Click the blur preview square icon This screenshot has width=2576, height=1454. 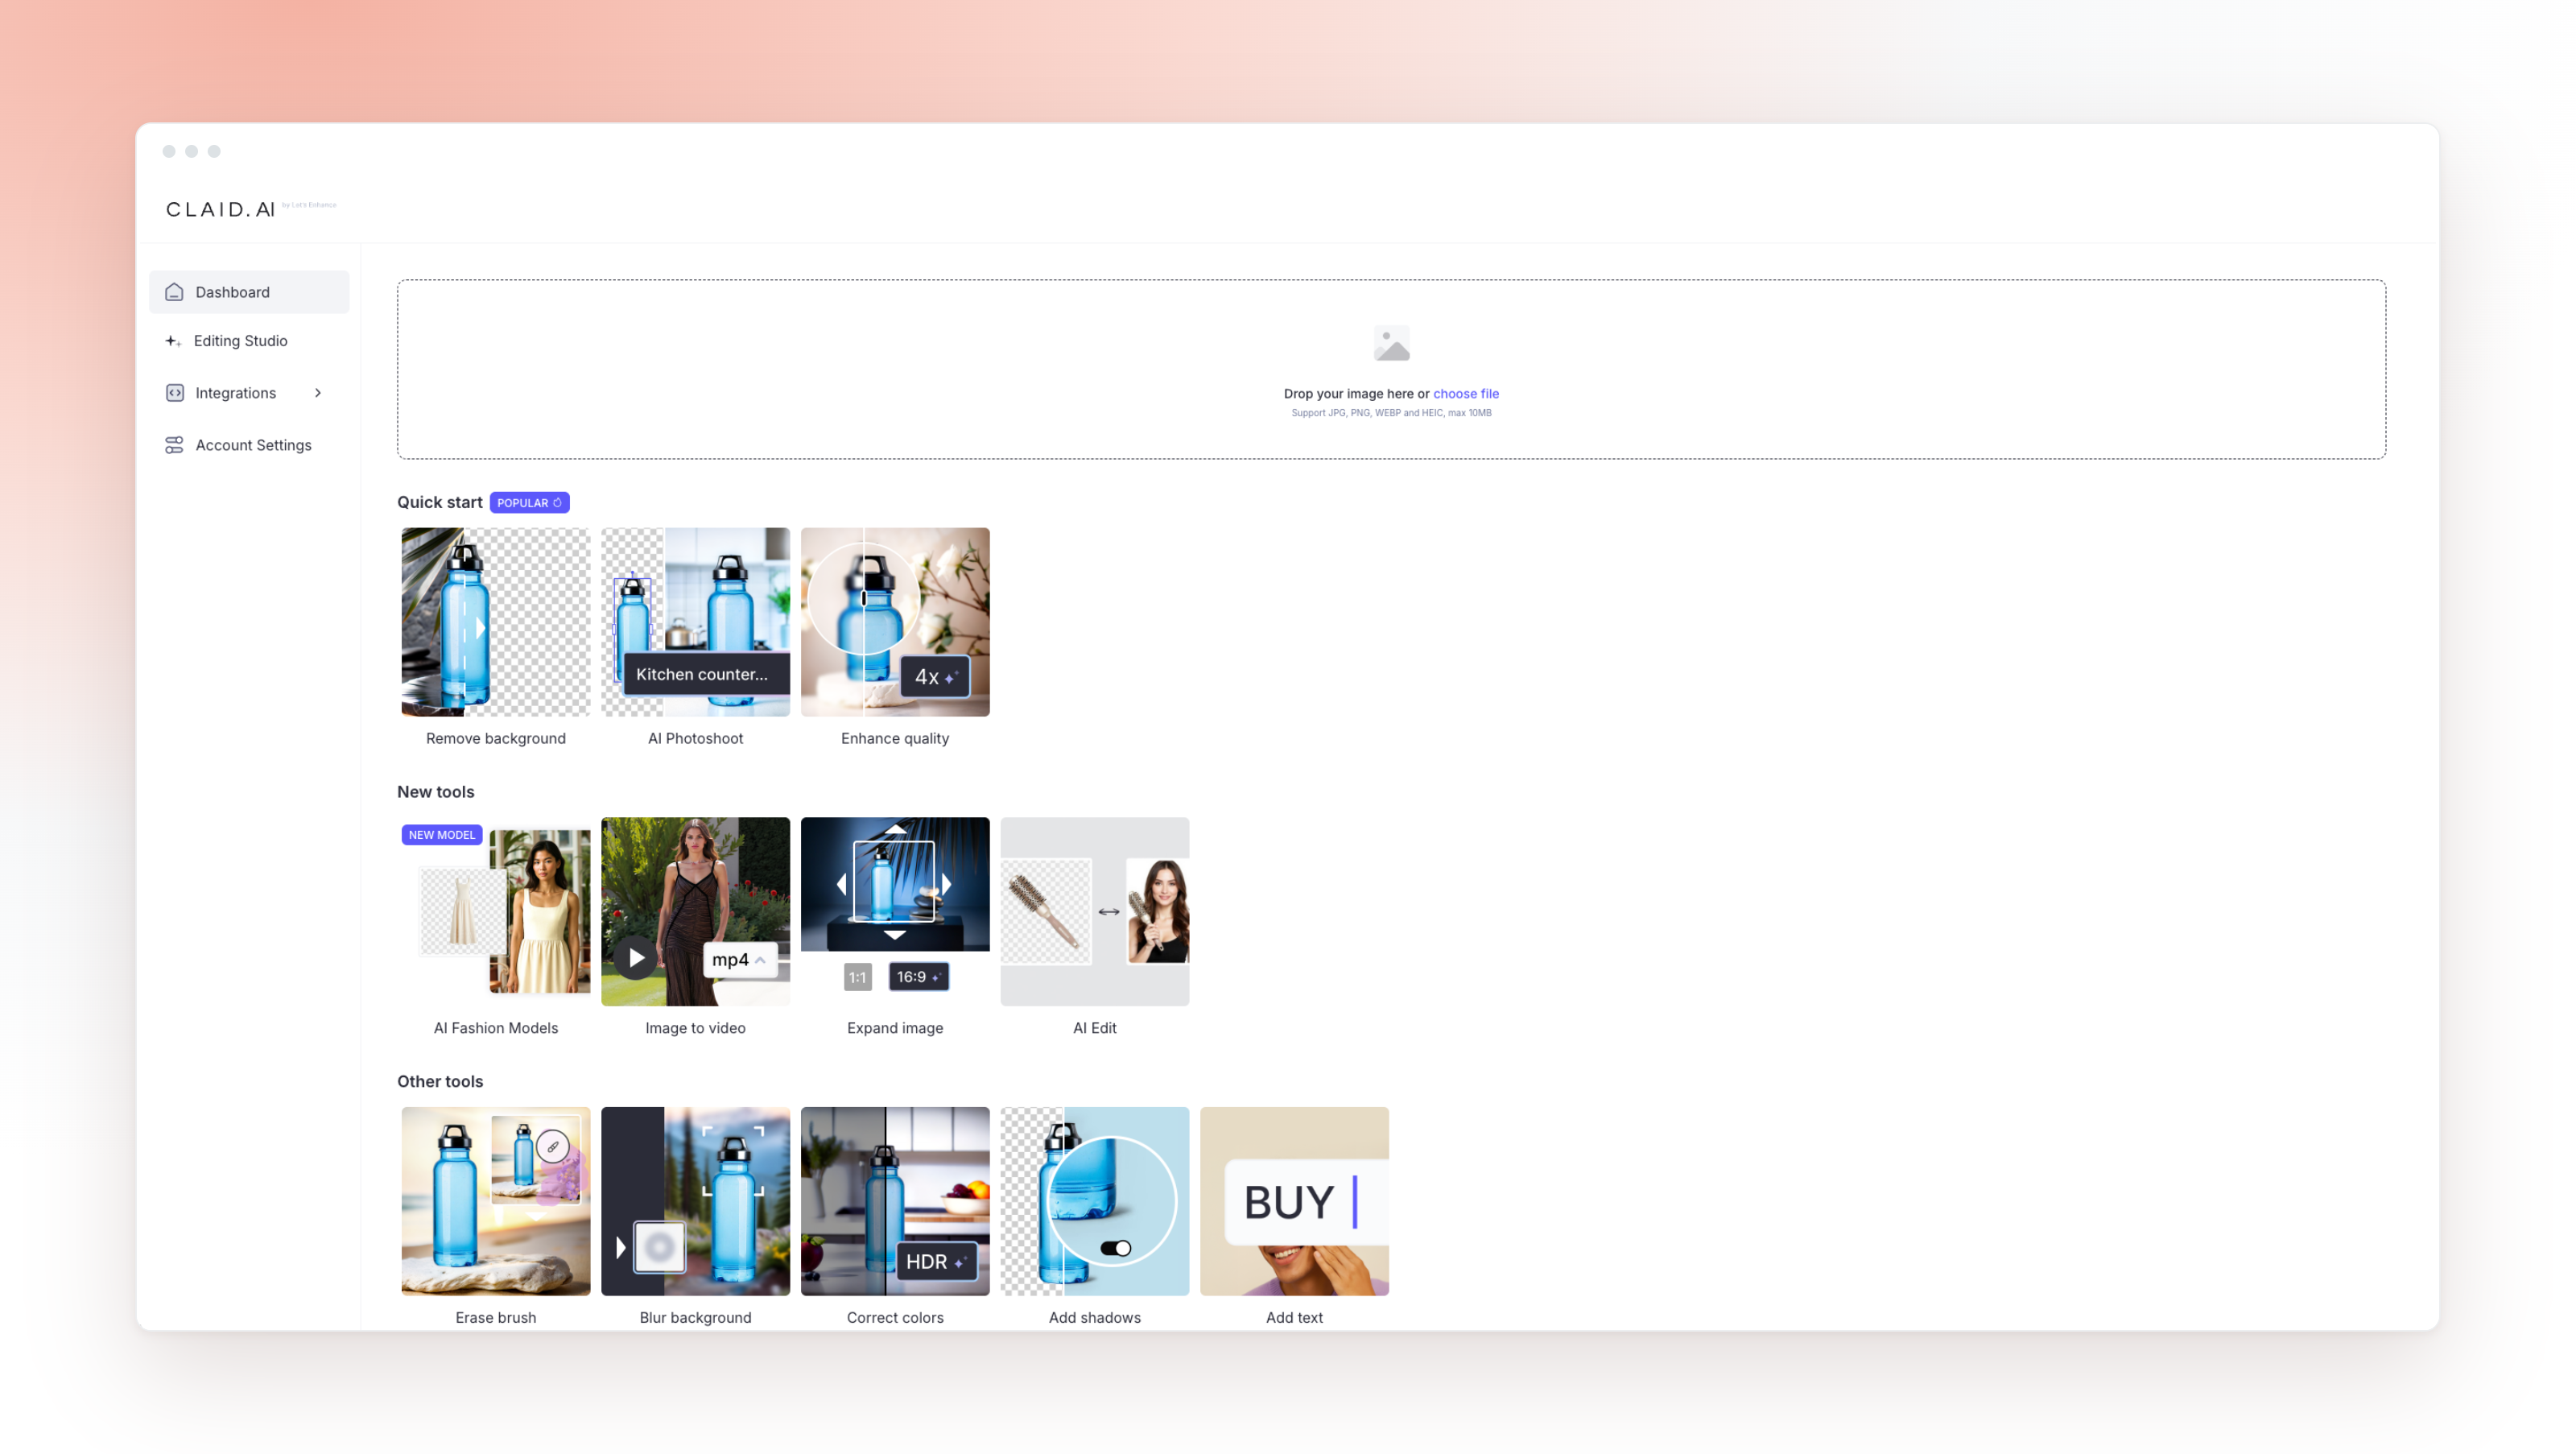click(x=660, y=1246)
